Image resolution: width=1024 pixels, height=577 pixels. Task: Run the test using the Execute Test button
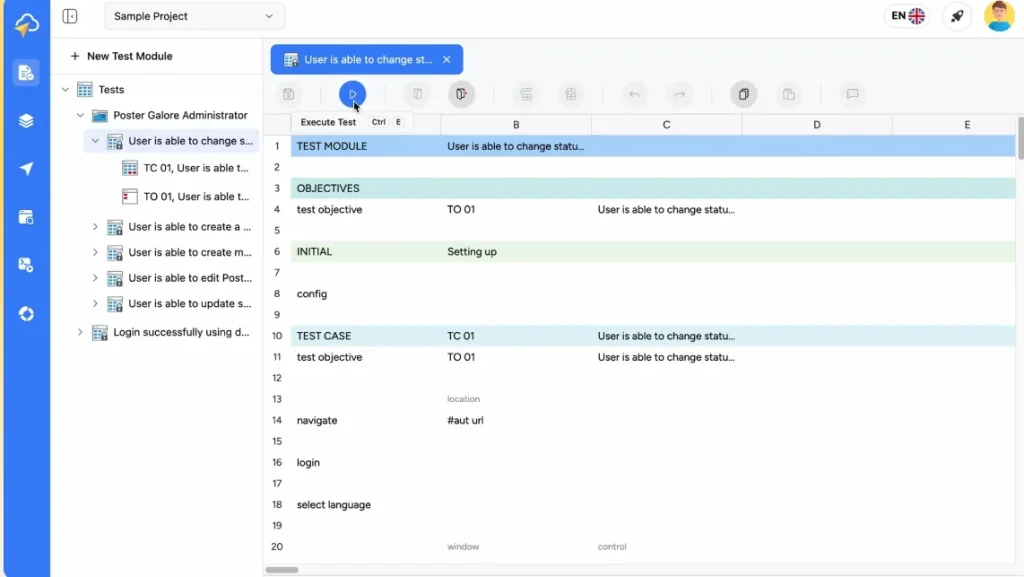coord(354,94)
